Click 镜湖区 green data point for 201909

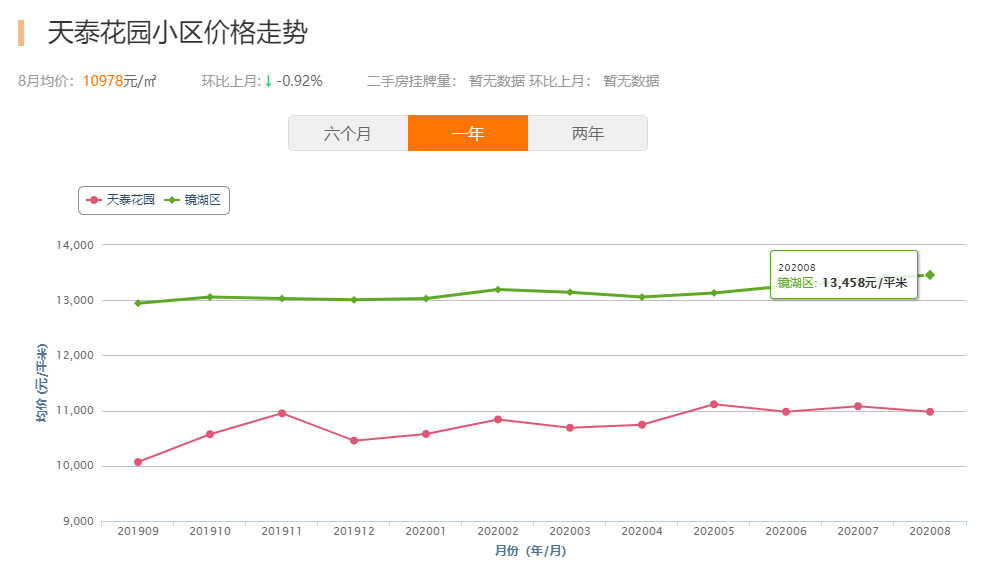[138, 303]
